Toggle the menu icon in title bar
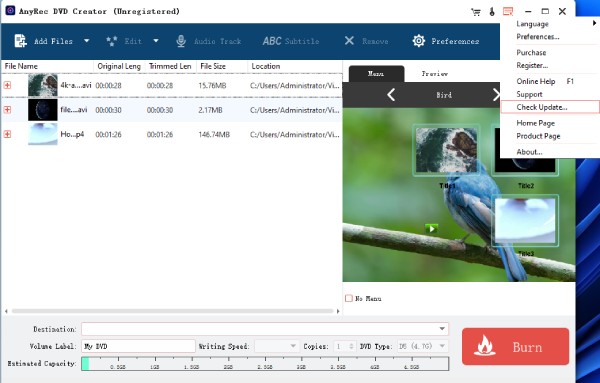The image size is (600, 383). (508, 11)
